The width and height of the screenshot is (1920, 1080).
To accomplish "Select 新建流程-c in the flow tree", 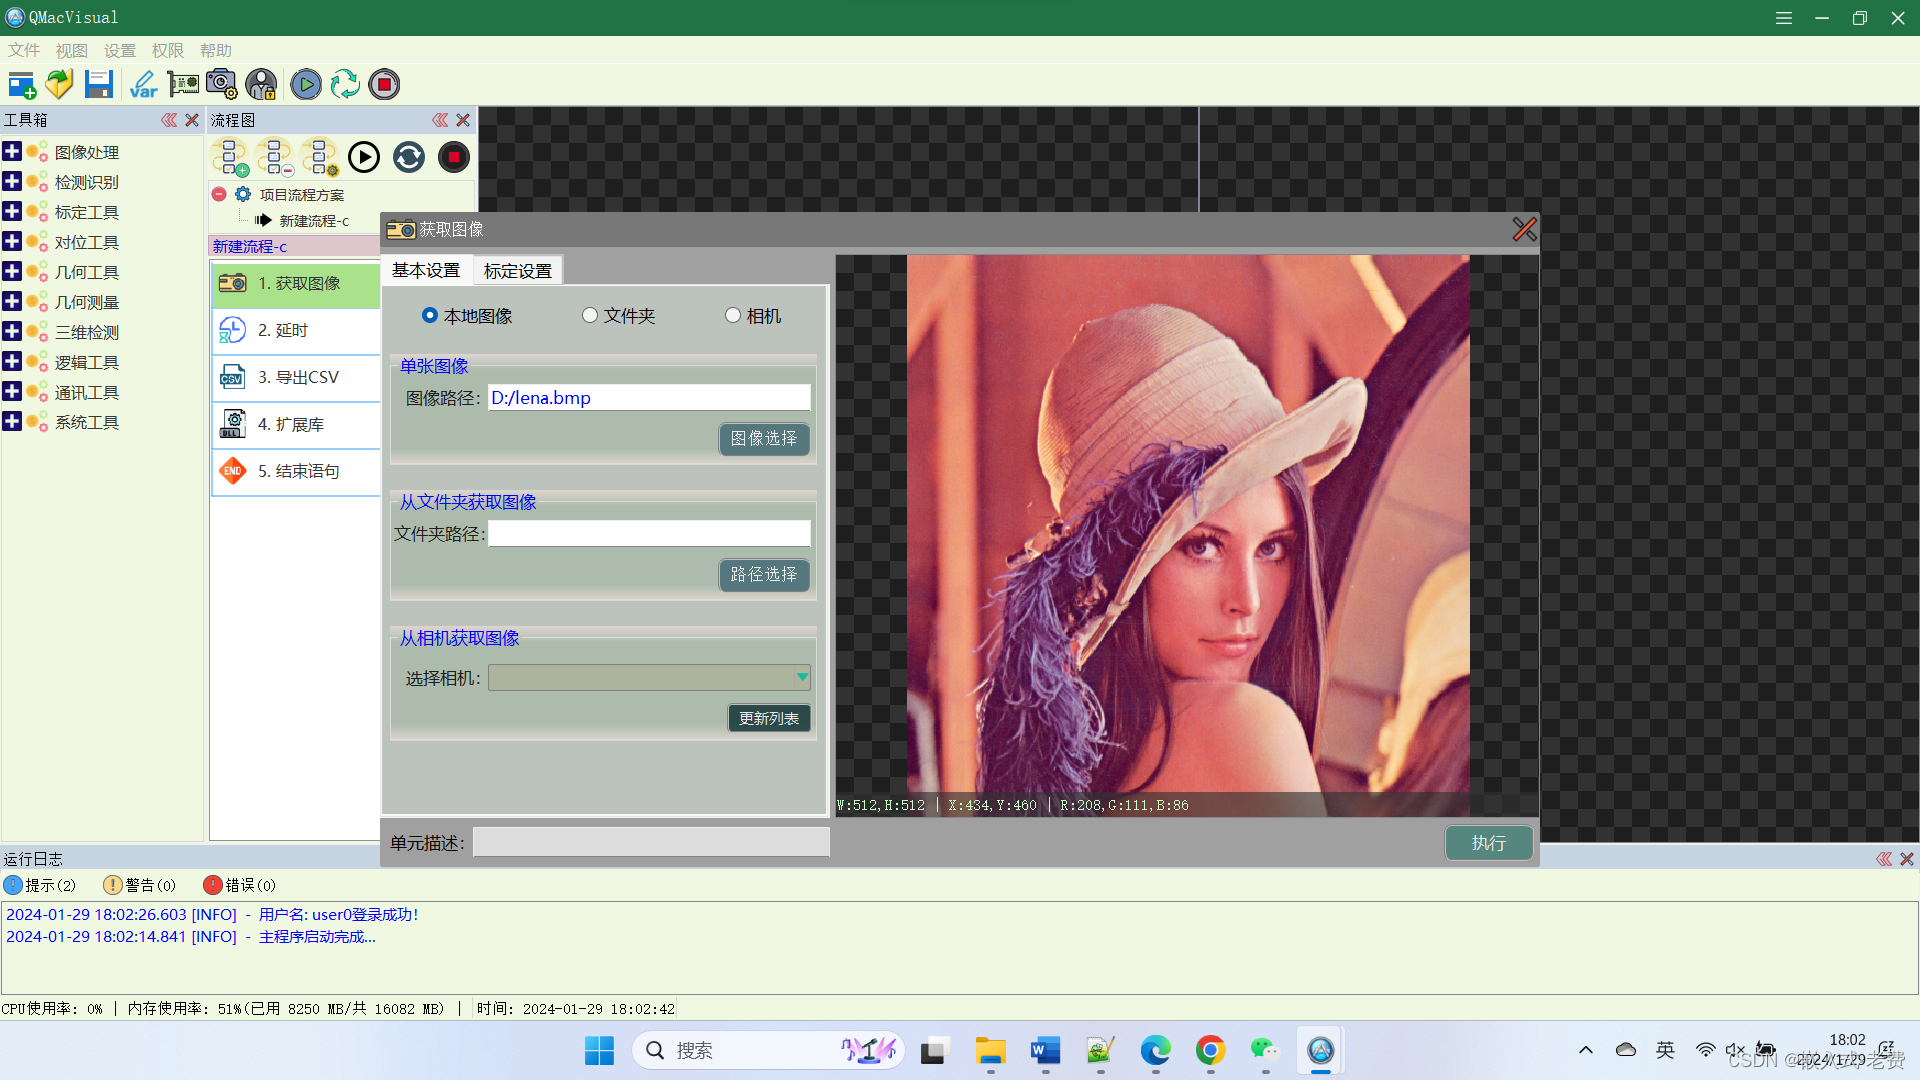I will point(314,221).
